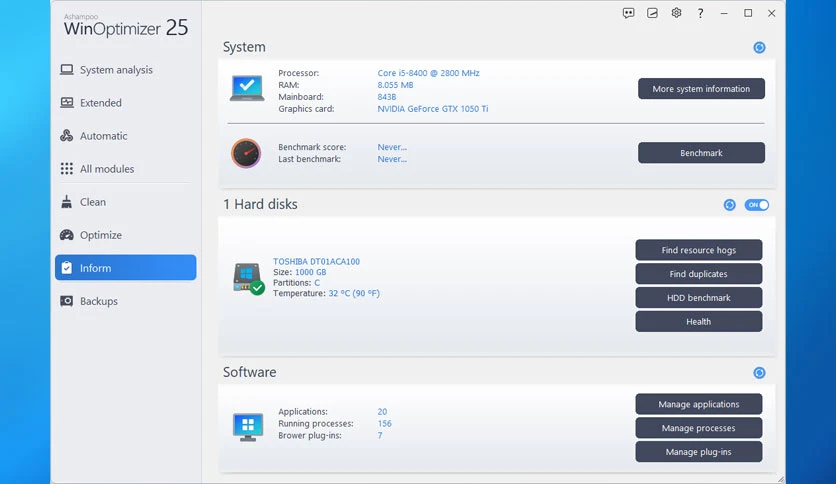Select the Inform section
This screenshot has width=836, height=484.
[x=125, y=268]
